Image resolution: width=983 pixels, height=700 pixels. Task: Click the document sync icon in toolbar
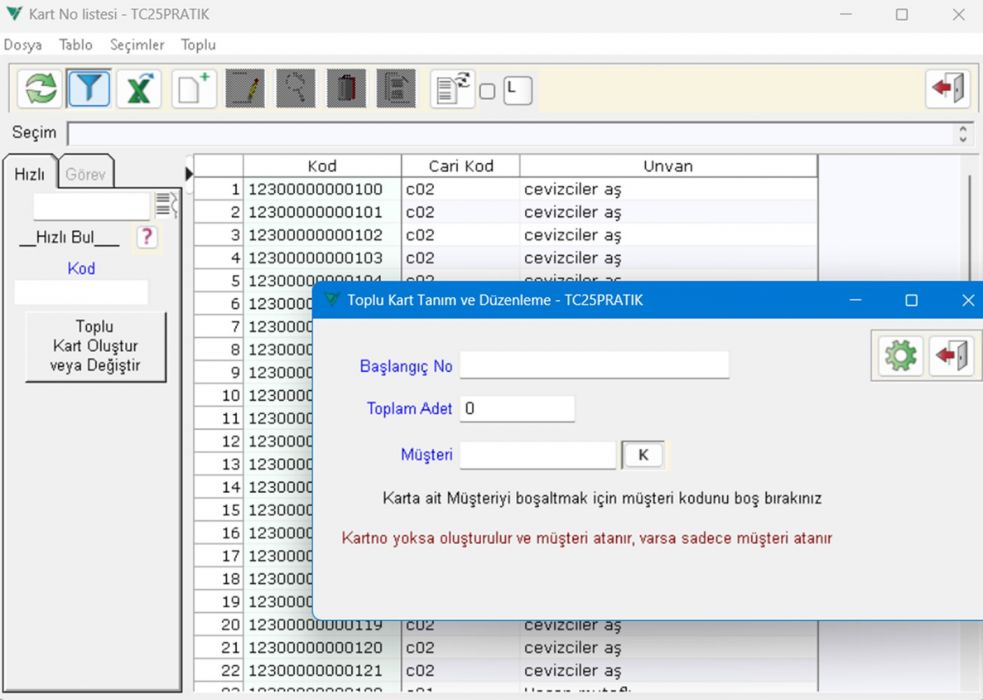(452, 89)
